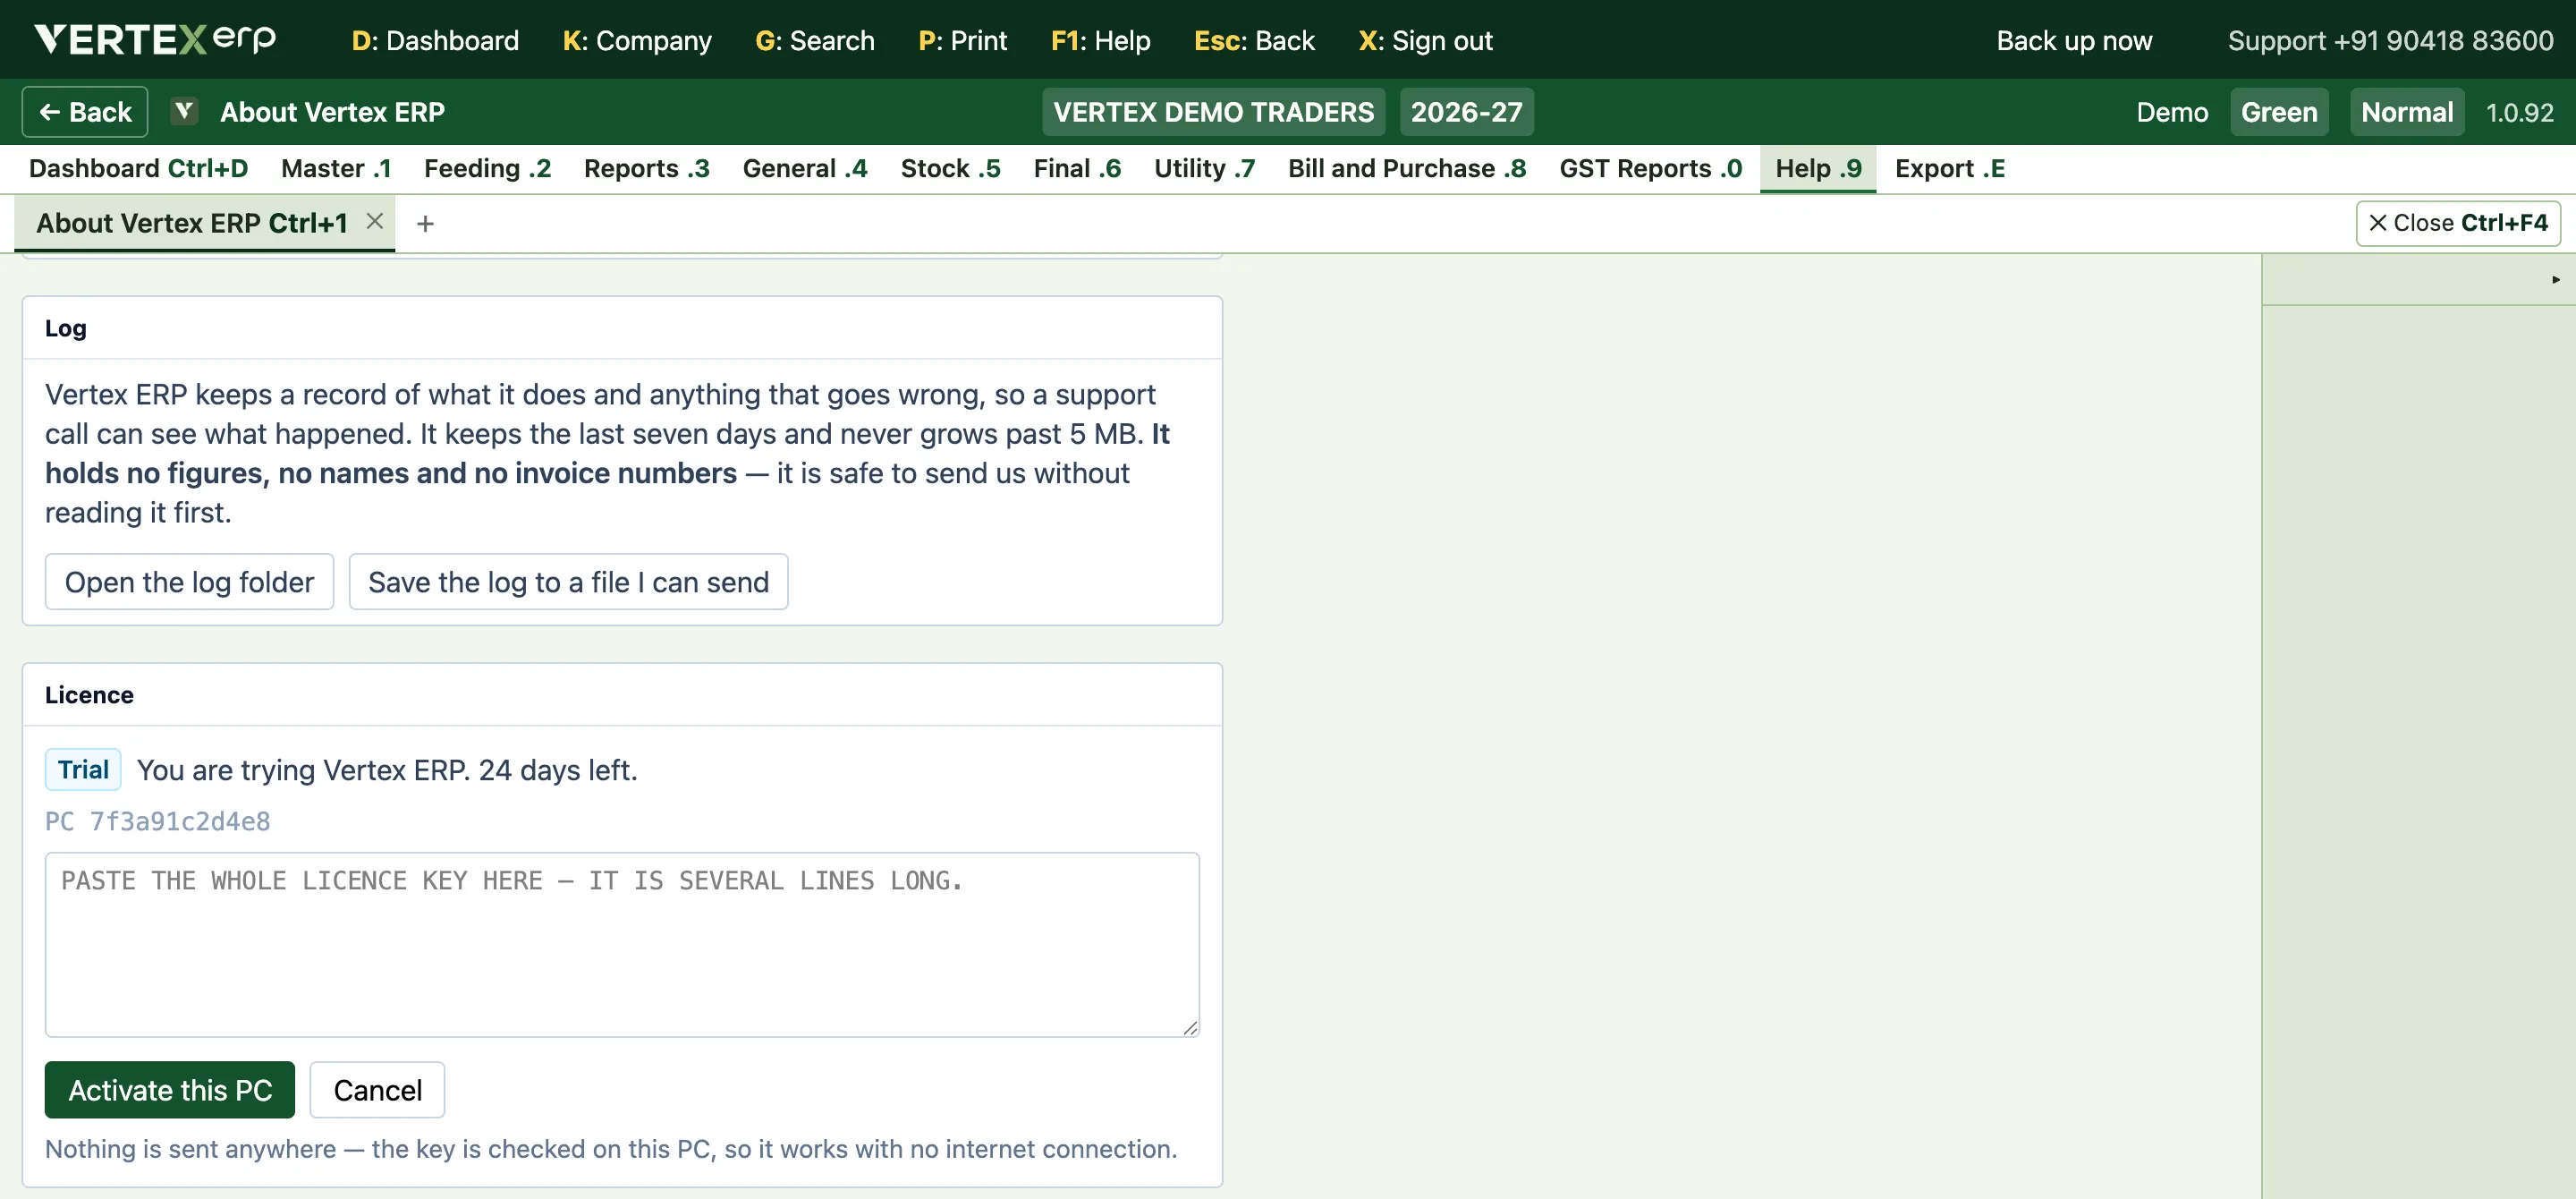Close the About Vertex ERP tab with its X
The image size is (2576, 1199).
[375, 221]
